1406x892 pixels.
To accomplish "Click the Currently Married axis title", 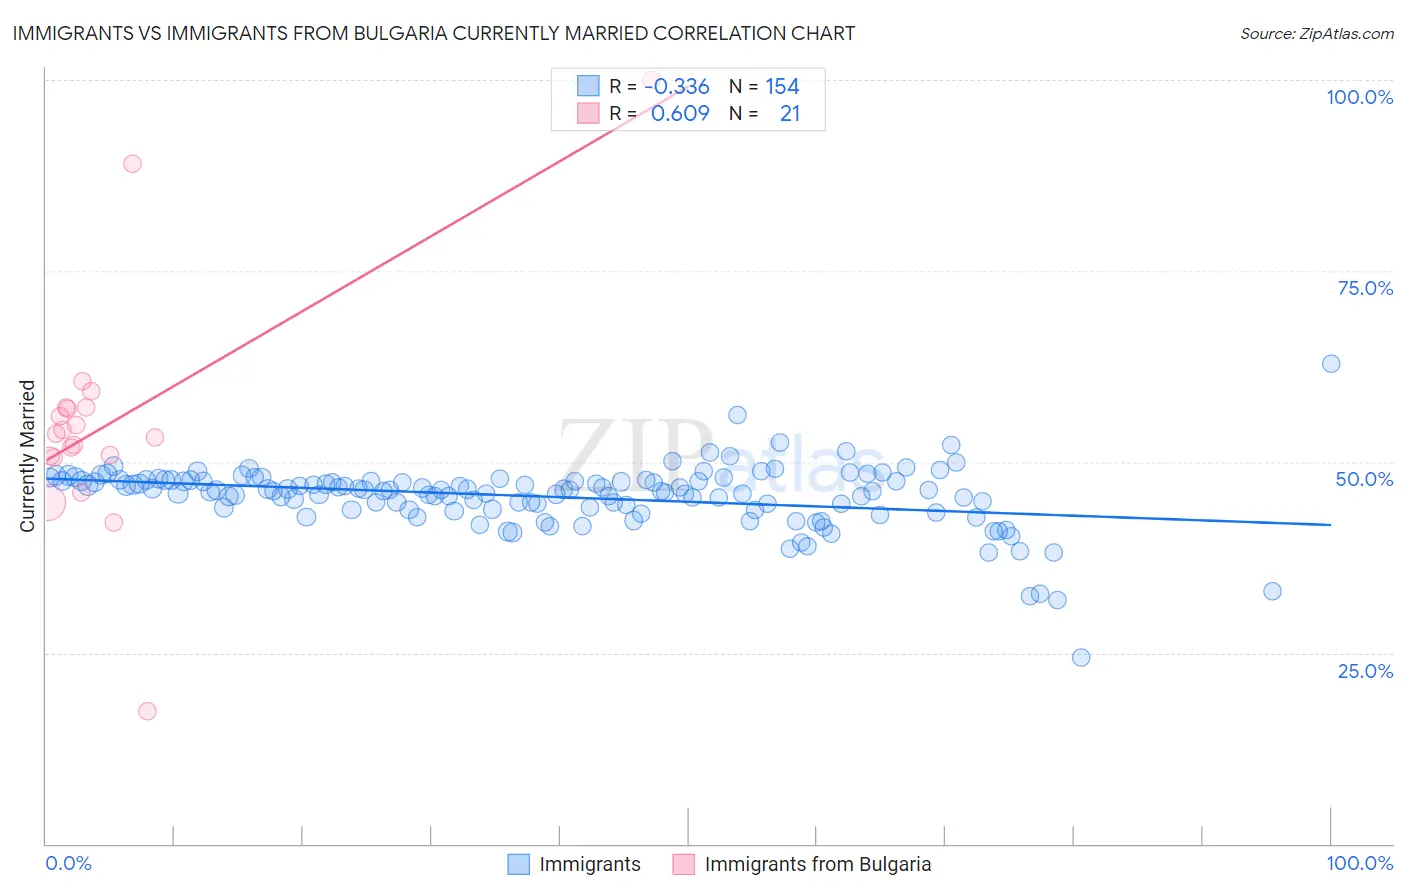I will click(27, 456).
